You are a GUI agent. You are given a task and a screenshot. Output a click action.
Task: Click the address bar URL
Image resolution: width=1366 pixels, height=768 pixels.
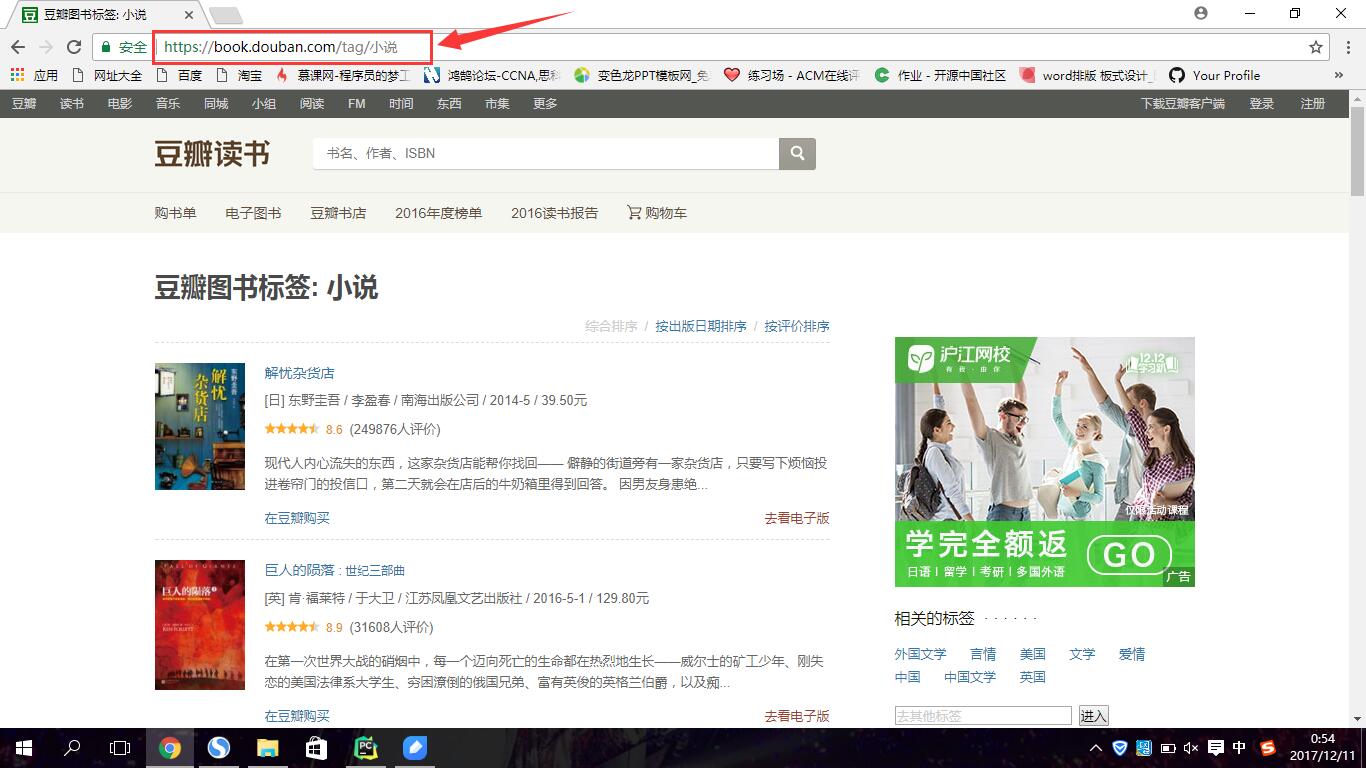pos(281,47)
